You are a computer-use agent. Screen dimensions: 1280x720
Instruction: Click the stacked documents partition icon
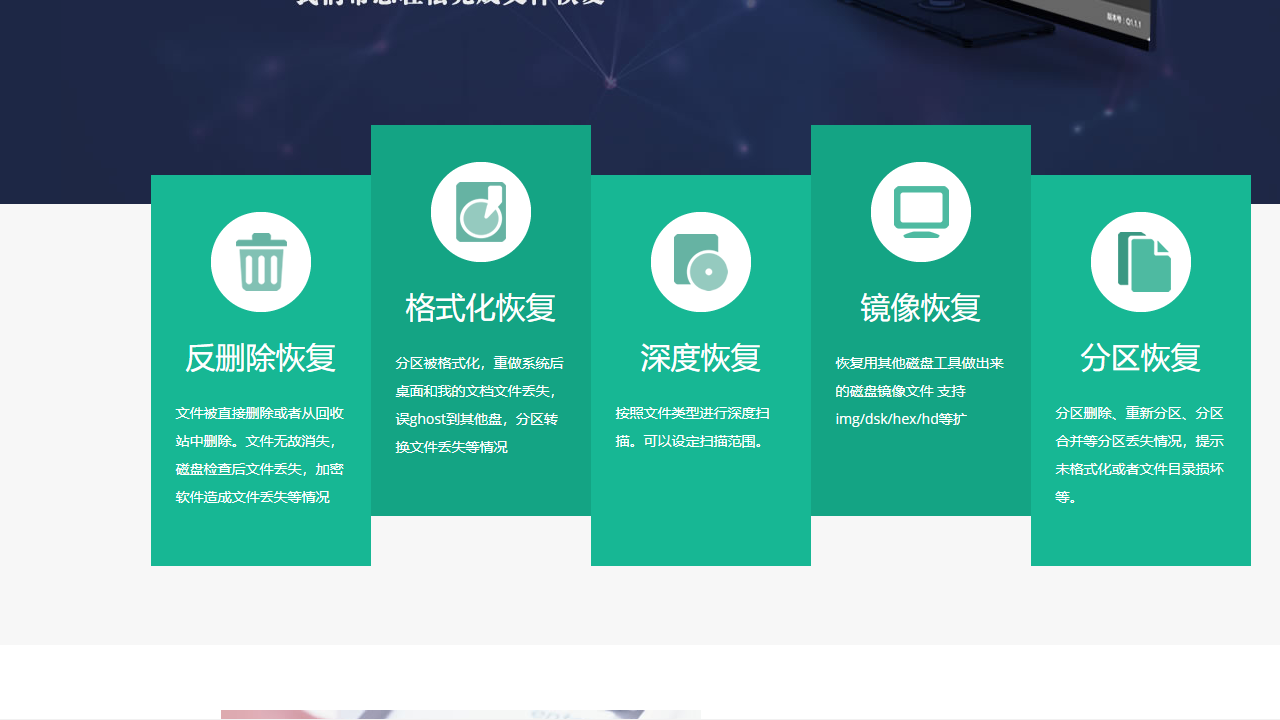click(x=1141, y=261)
